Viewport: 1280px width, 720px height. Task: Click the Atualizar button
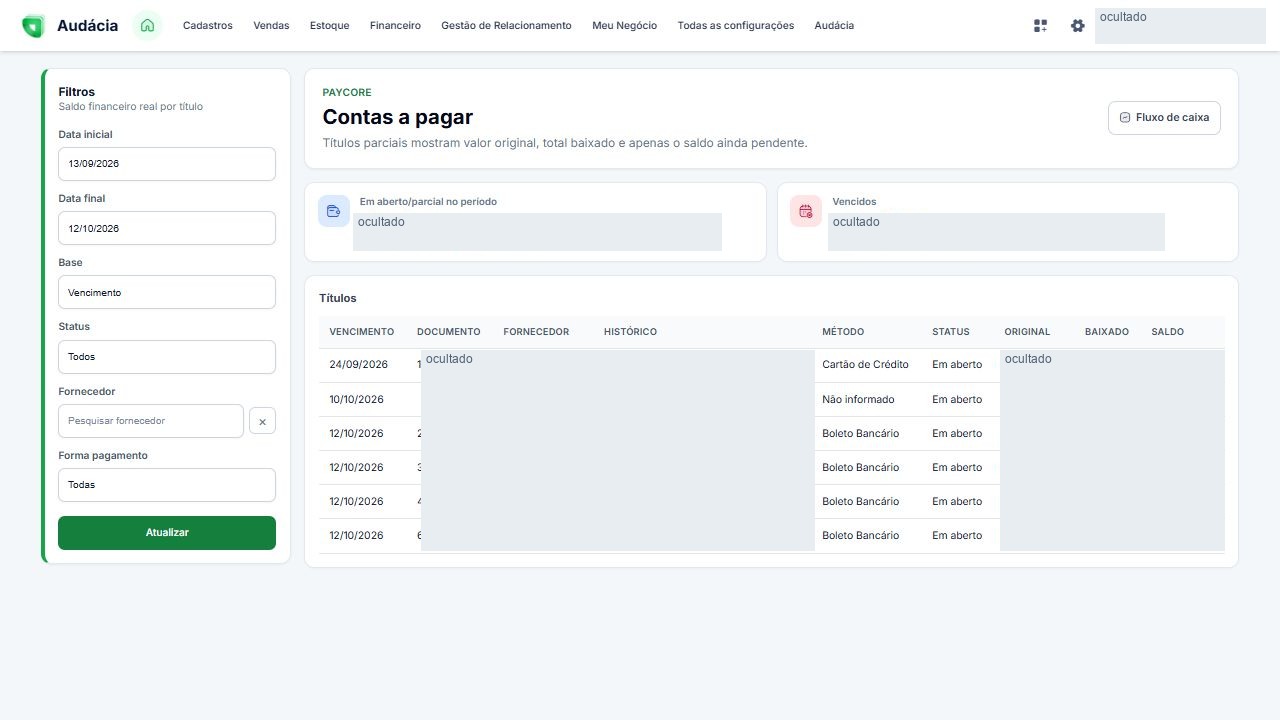pos(167,533)
